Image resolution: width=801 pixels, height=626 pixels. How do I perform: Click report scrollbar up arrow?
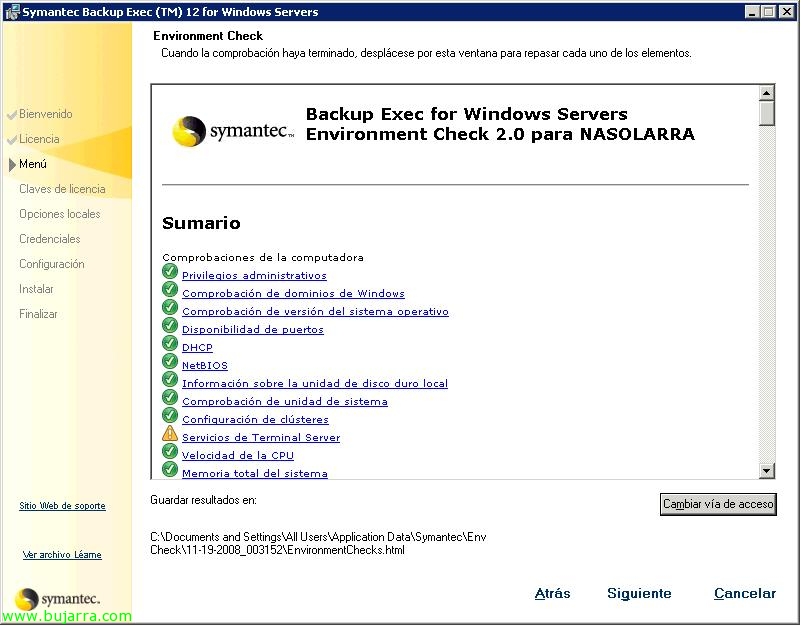766,93
